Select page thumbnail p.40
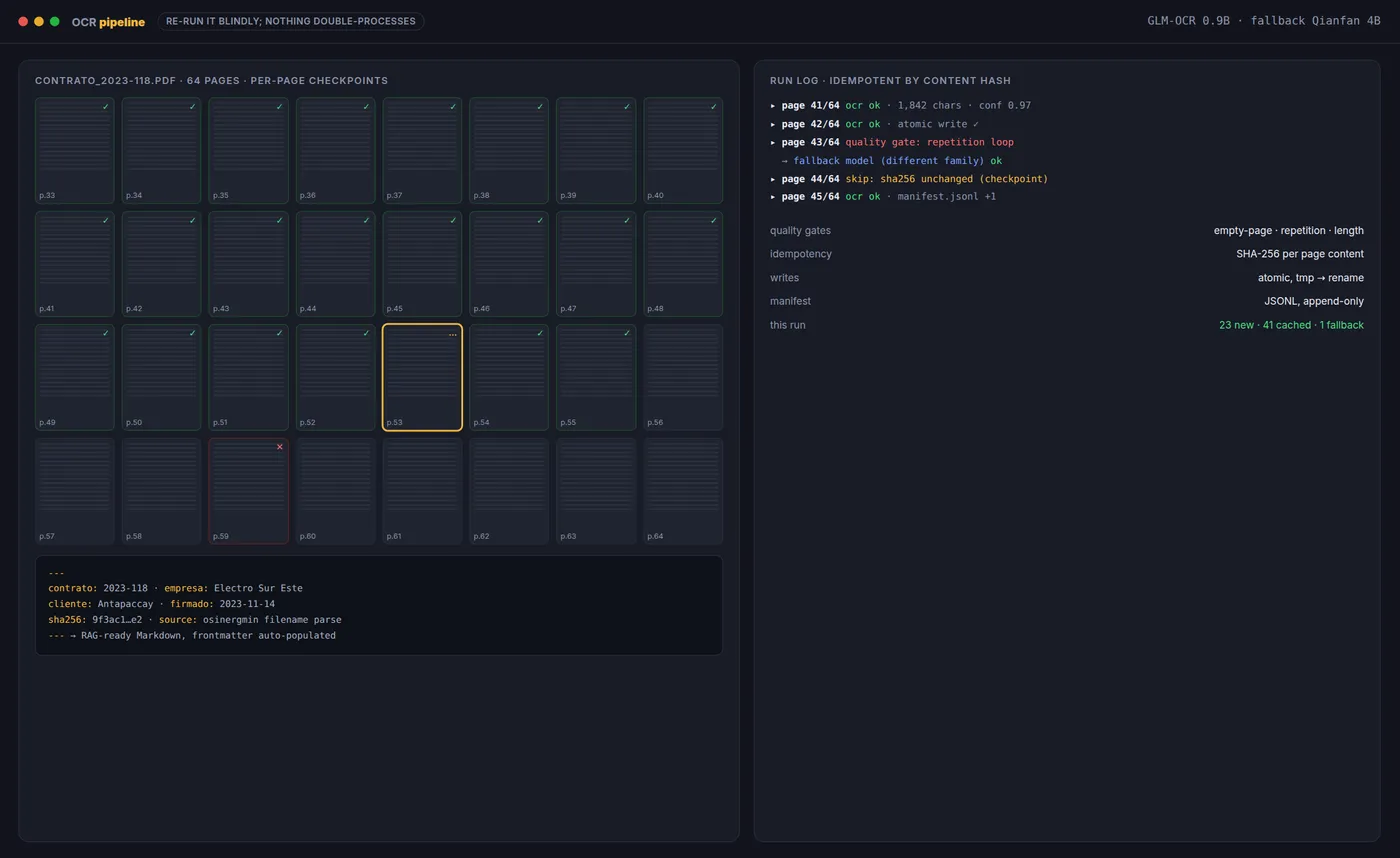This screenshot has height=858, width=1400. coord(683,150)
